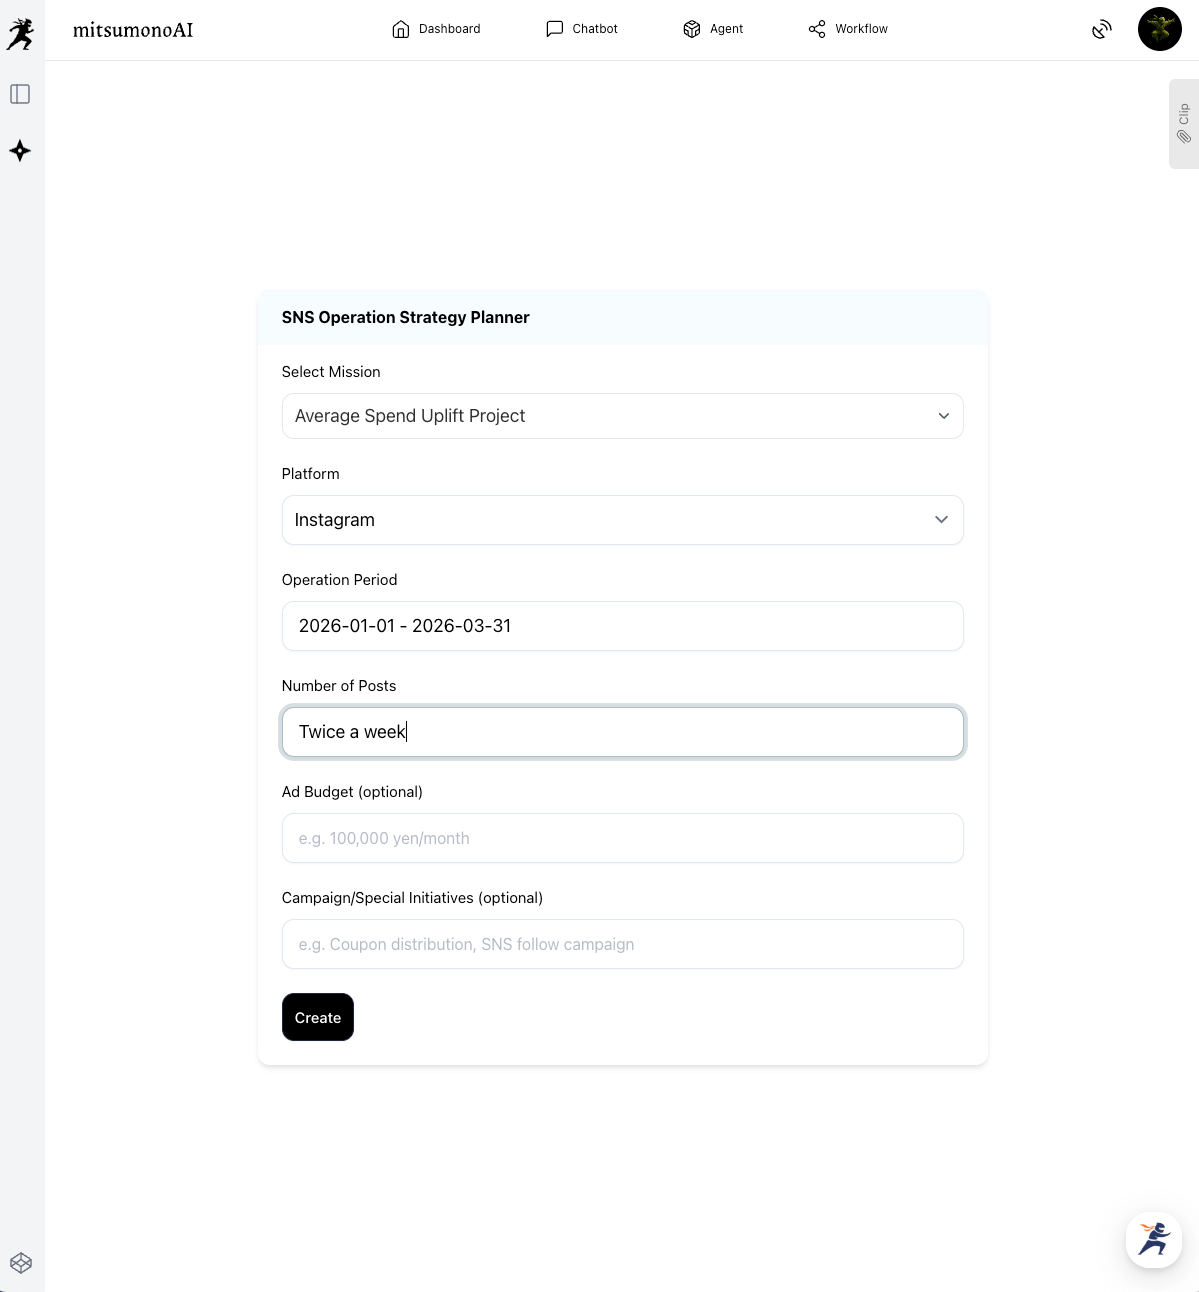Click the chevron arrow on Platform selector
The width and height of the screenshot is (1199, 1292).
pos(941,520)
